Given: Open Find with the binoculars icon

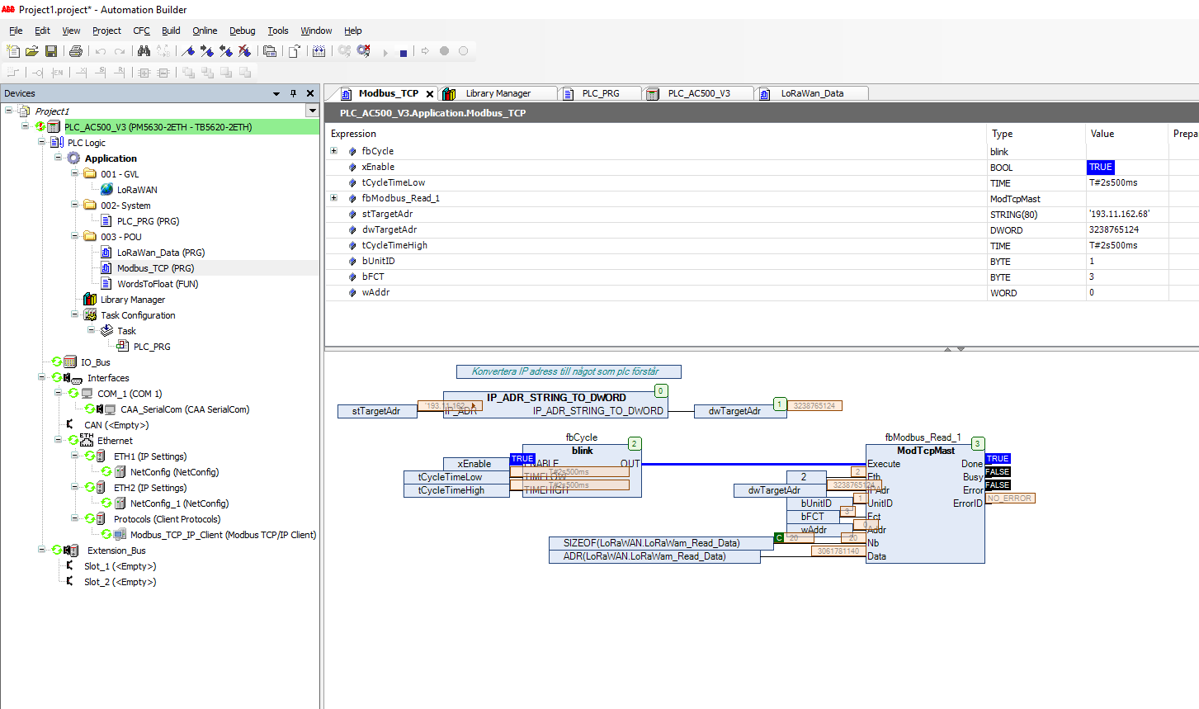Looking at the screenshot, I should pyautogui.click(x=144, y=51).
